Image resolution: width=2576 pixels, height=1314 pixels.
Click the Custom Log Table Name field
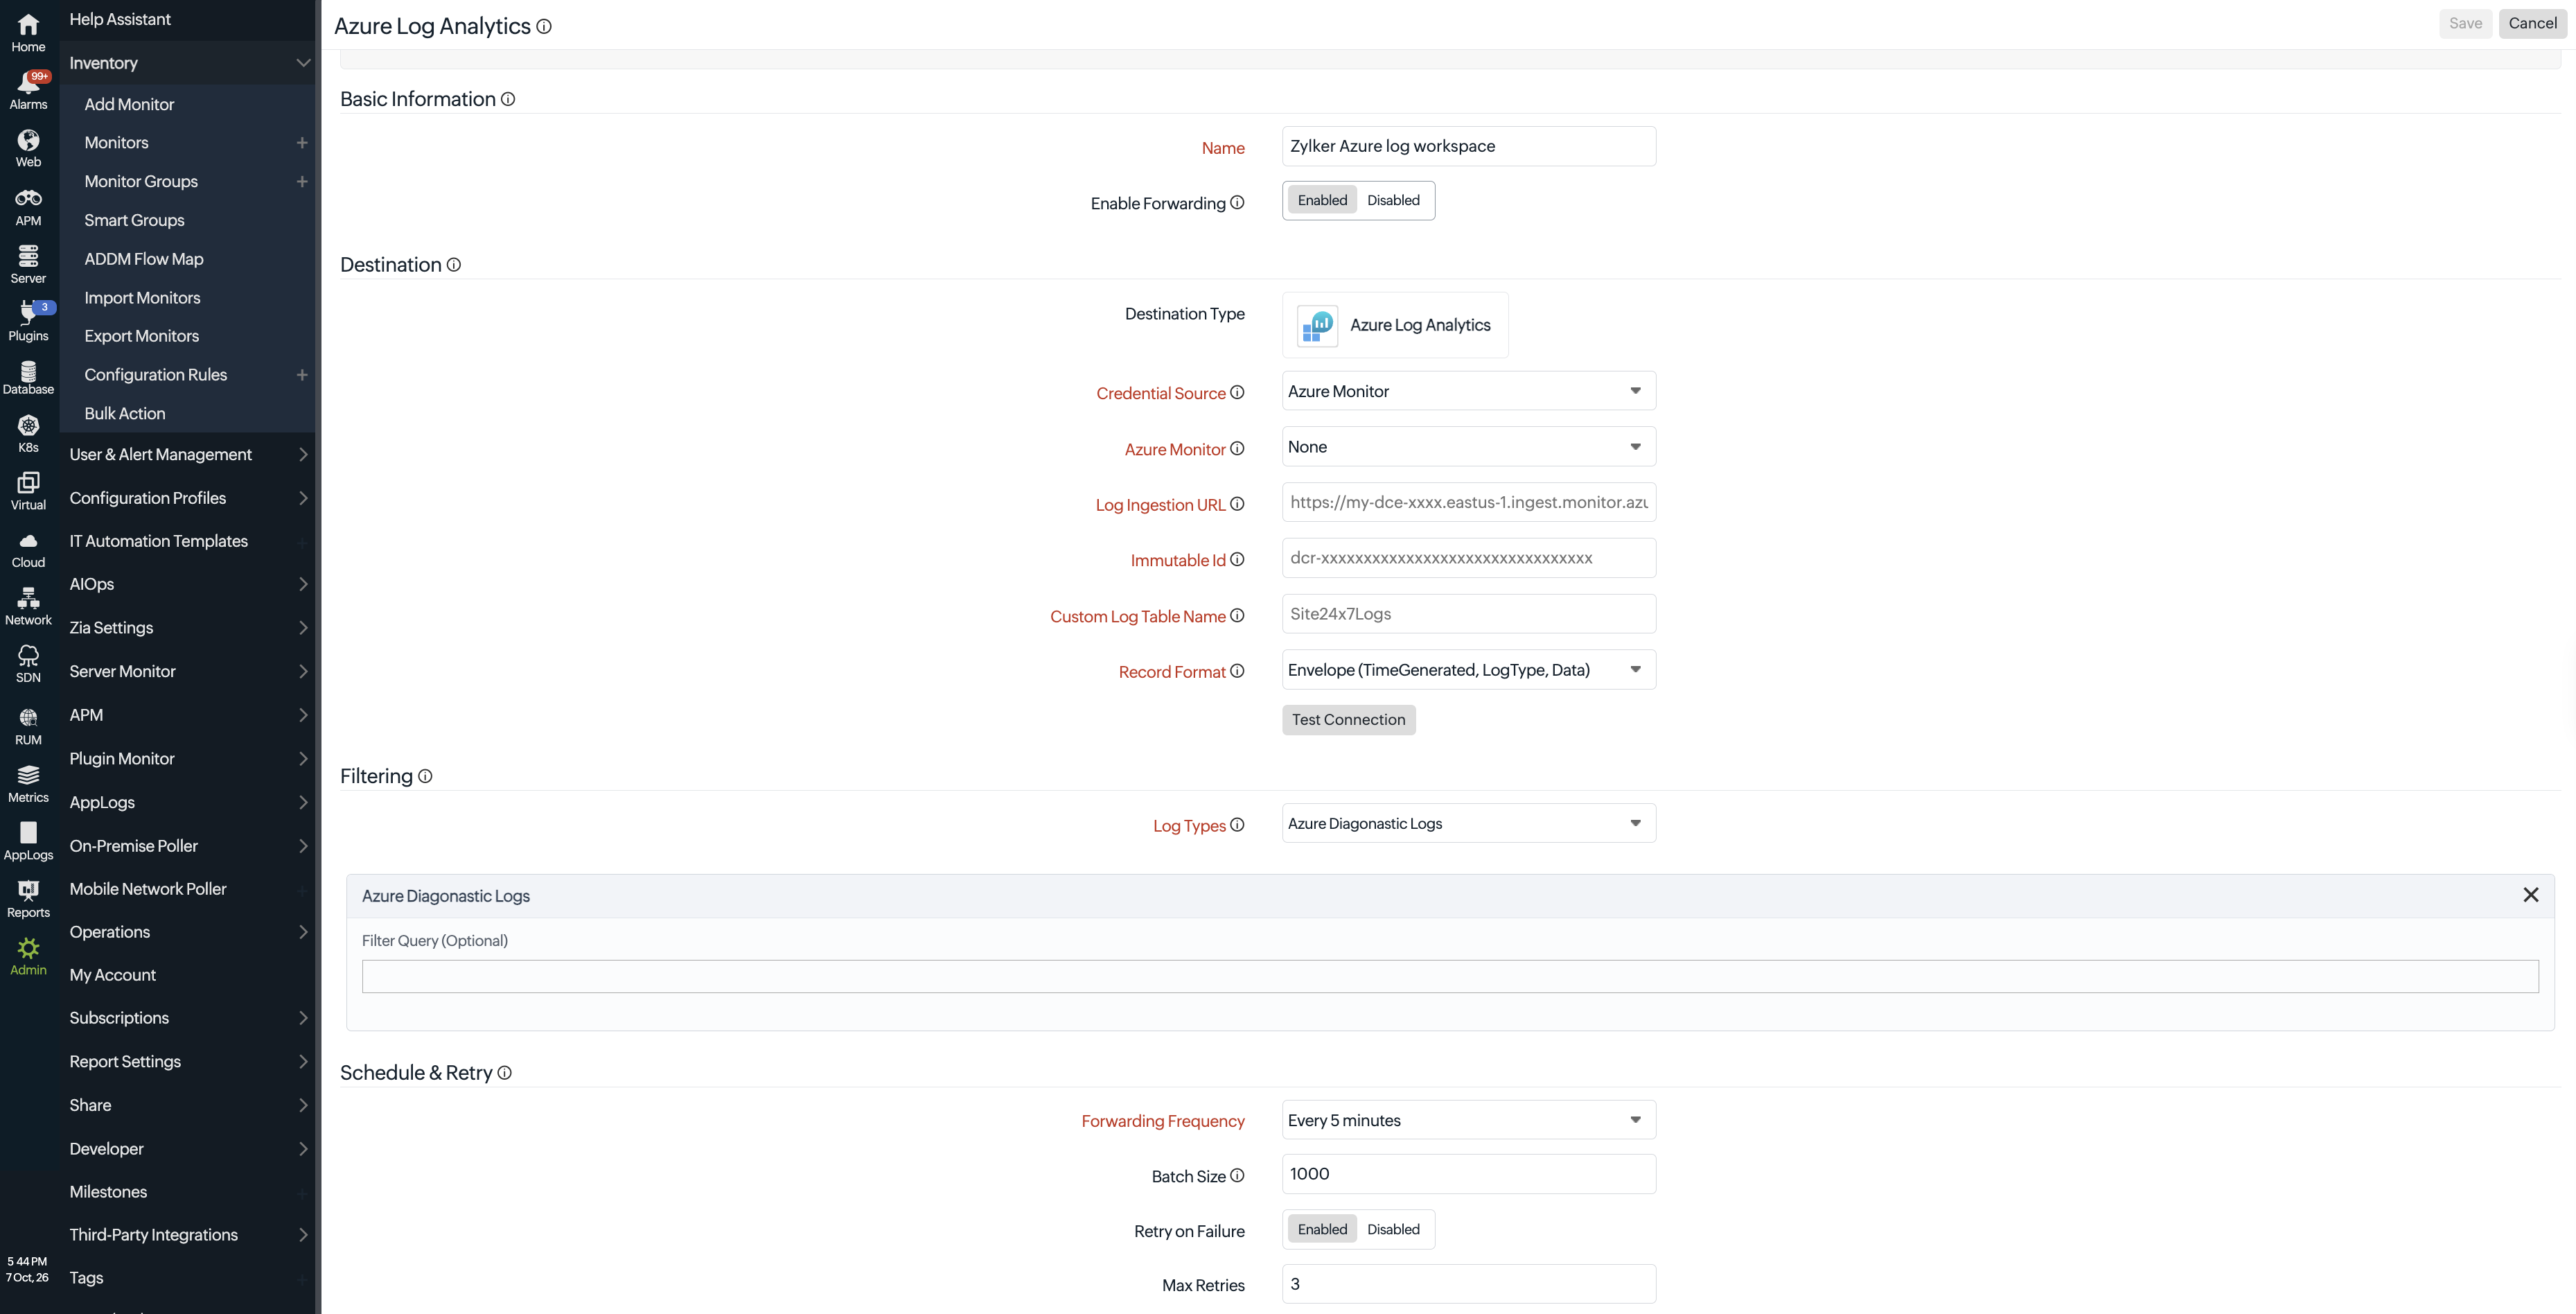click(1469, 614)
